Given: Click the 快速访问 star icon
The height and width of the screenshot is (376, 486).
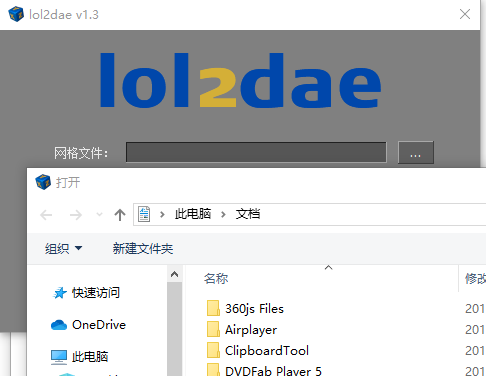Looking at the screenshot, I should click(x=60, y=293).
